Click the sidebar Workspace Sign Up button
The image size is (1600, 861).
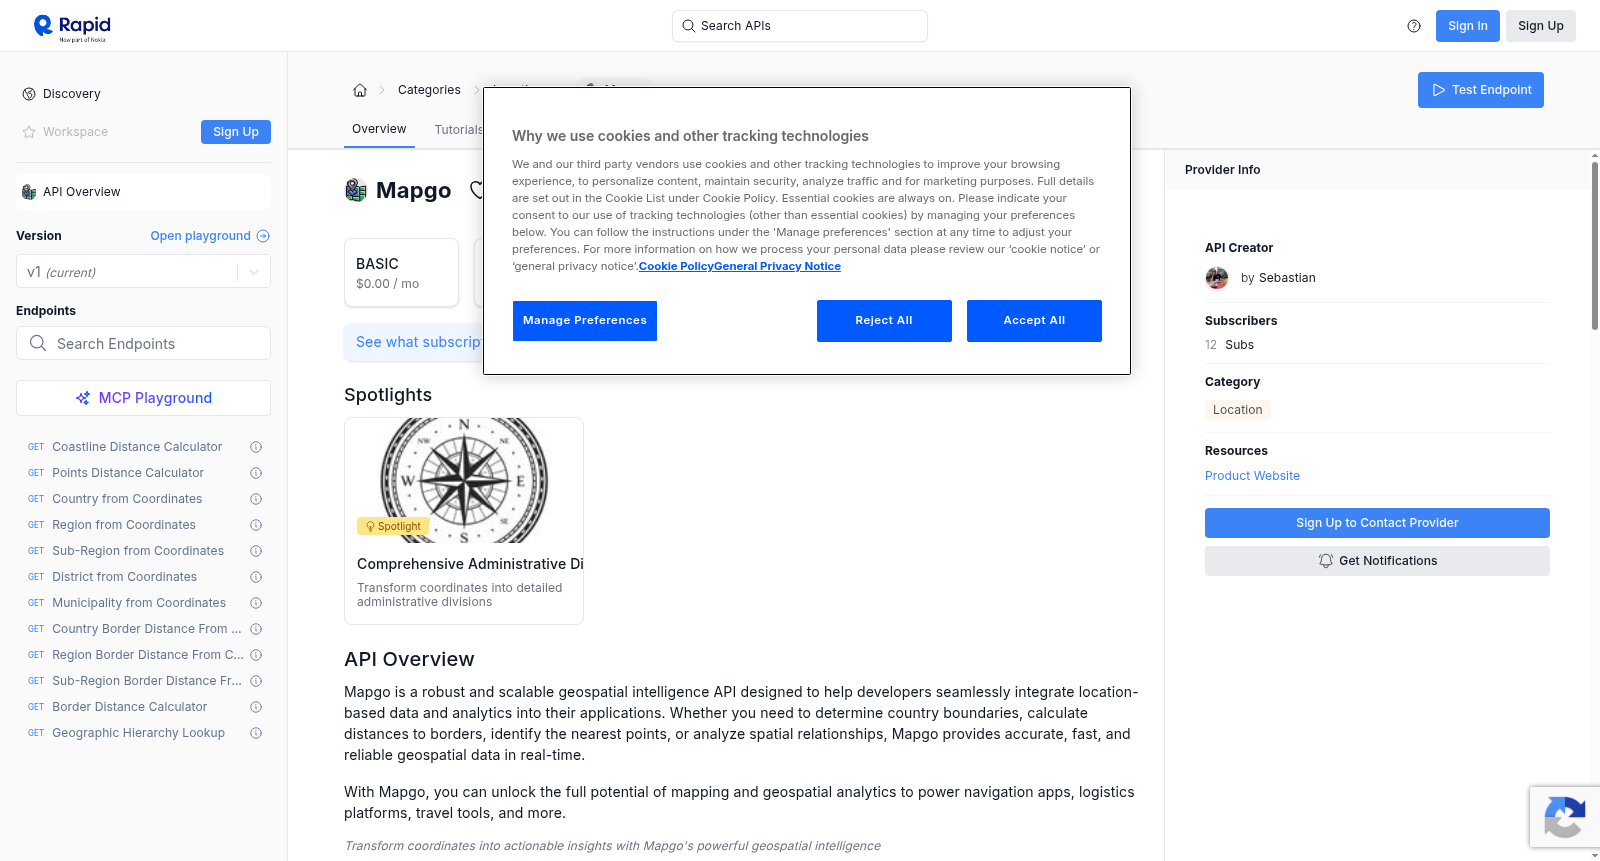click(x=236, y=132)
